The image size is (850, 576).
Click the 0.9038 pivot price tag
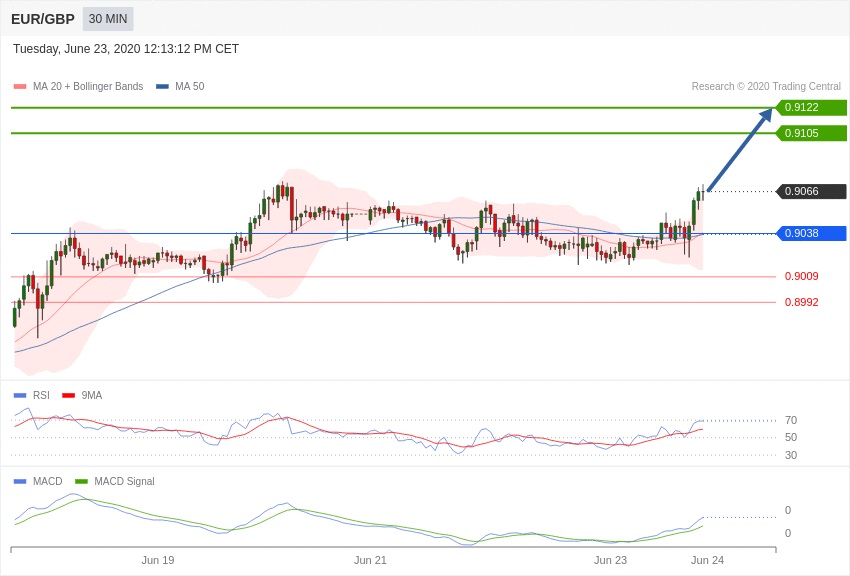coord(811,234)
